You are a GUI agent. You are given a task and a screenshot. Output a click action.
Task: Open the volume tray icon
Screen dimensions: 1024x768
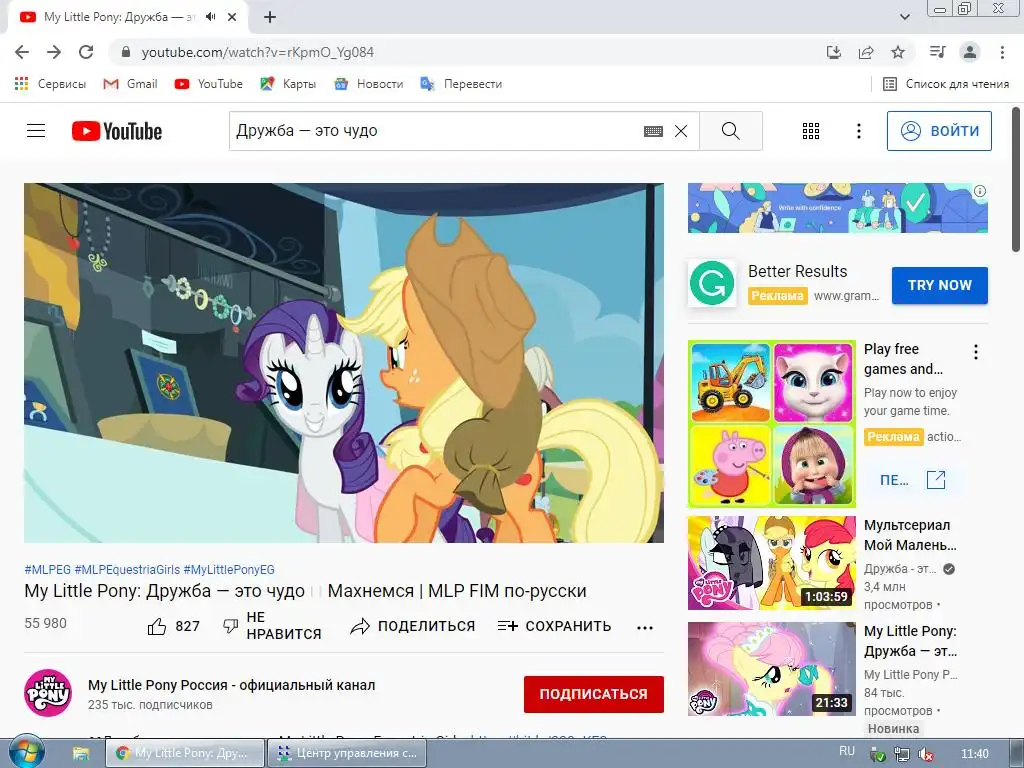click(925, 754)
